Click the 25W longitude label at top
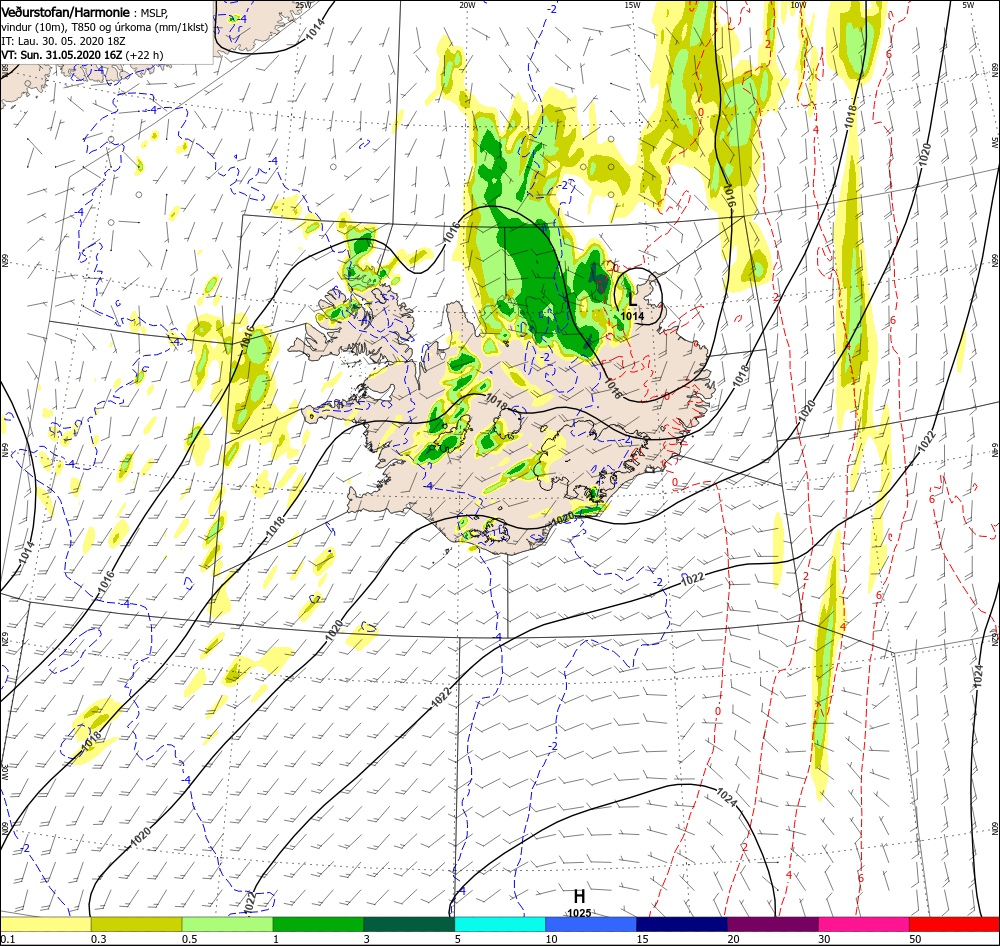Viewport: 1000px width, 946px height. coord(304,5)
